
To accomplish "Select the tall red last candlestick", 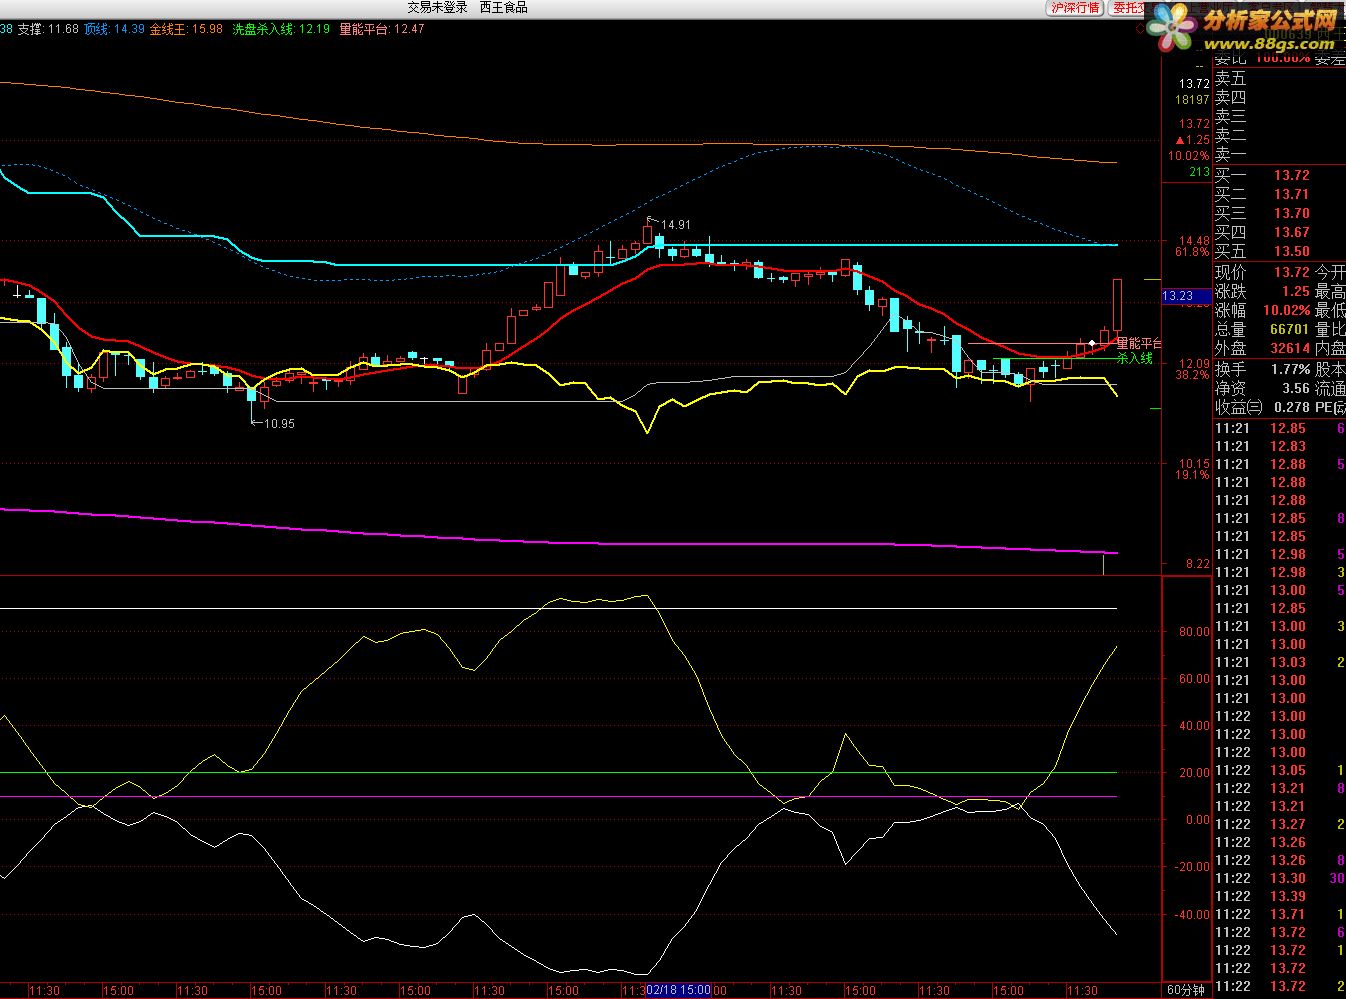I will 1117,305.
